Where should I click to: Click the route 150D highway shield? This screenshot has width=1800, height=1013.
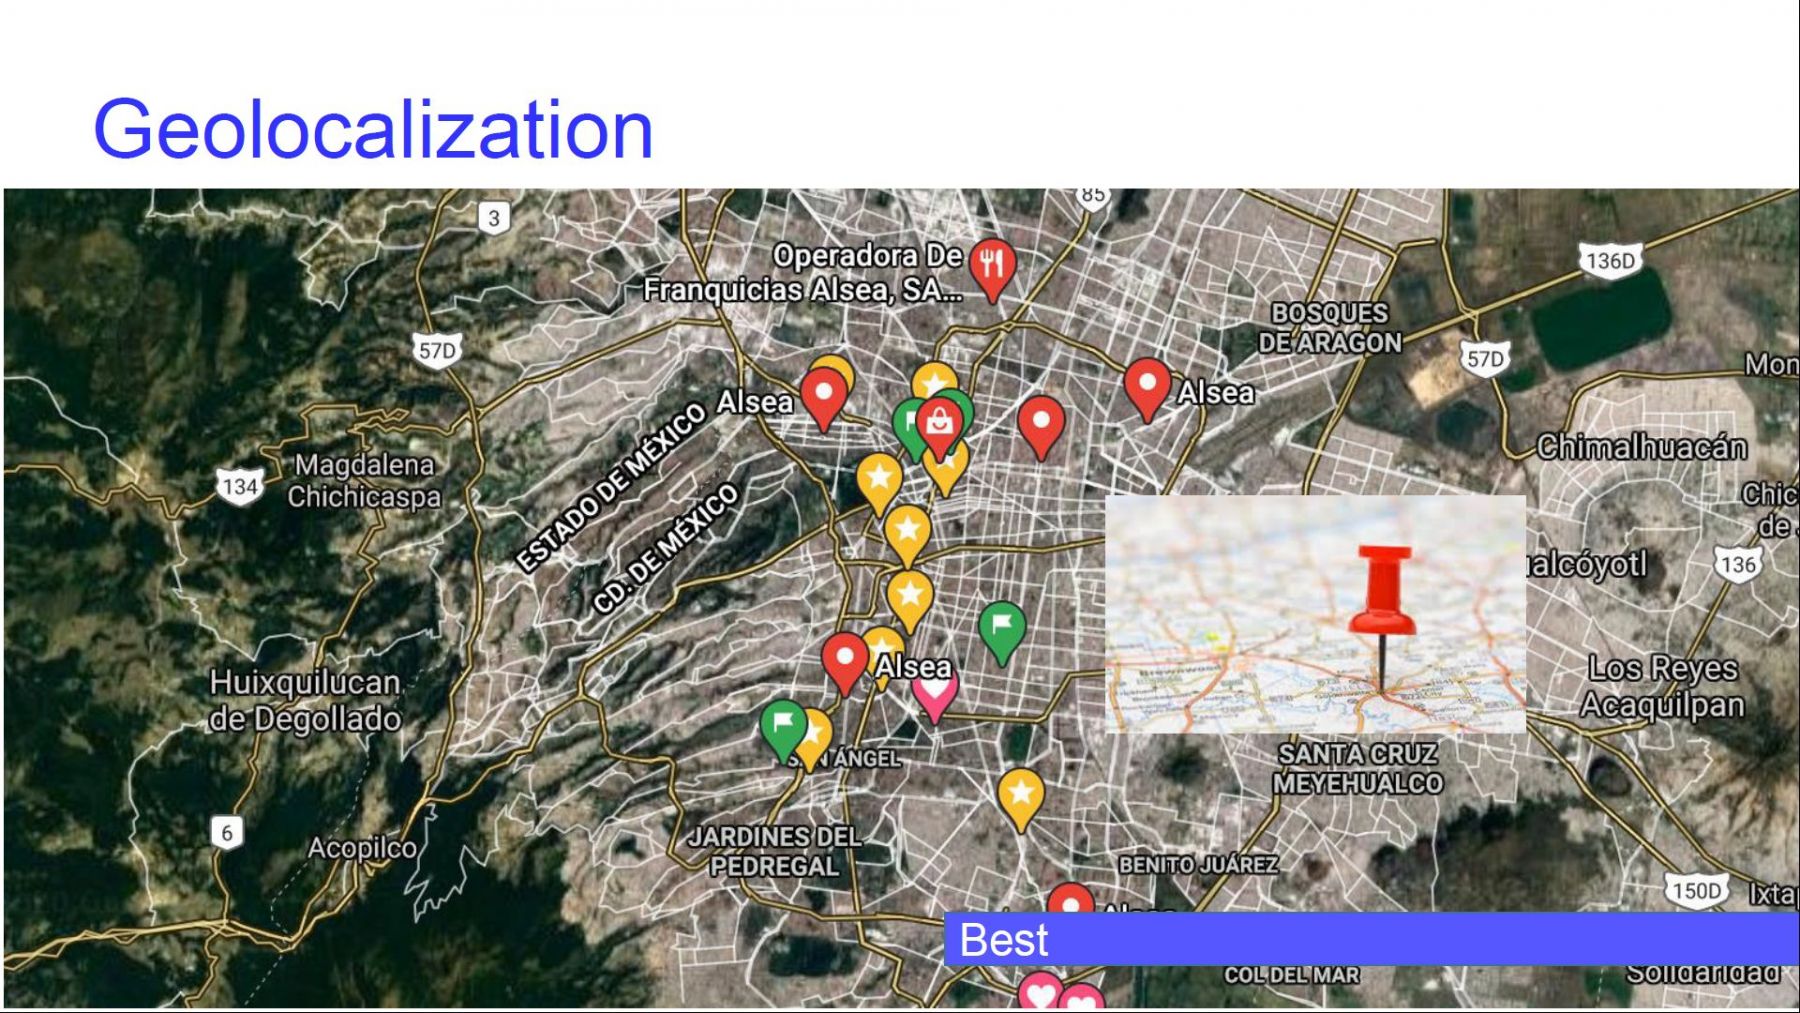(1695, 890)
